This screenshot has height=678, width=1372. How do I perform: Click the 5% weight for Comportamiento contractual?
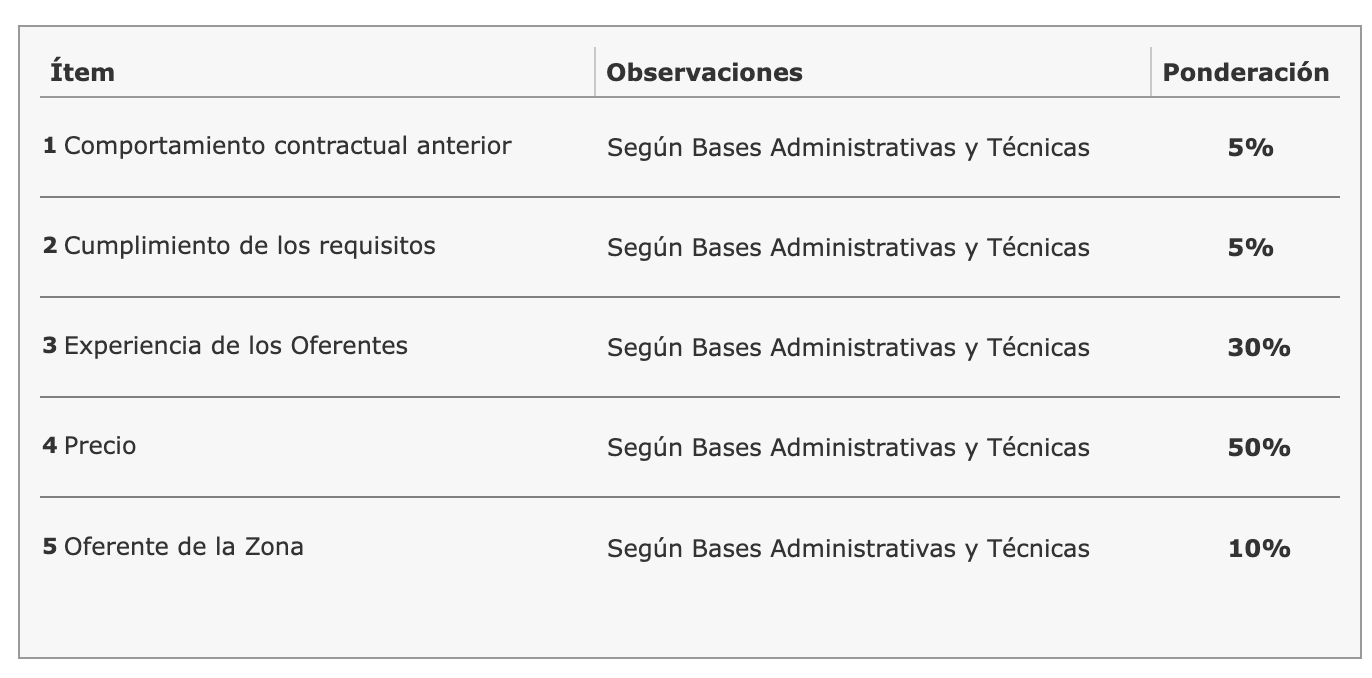pos(1250,148)
